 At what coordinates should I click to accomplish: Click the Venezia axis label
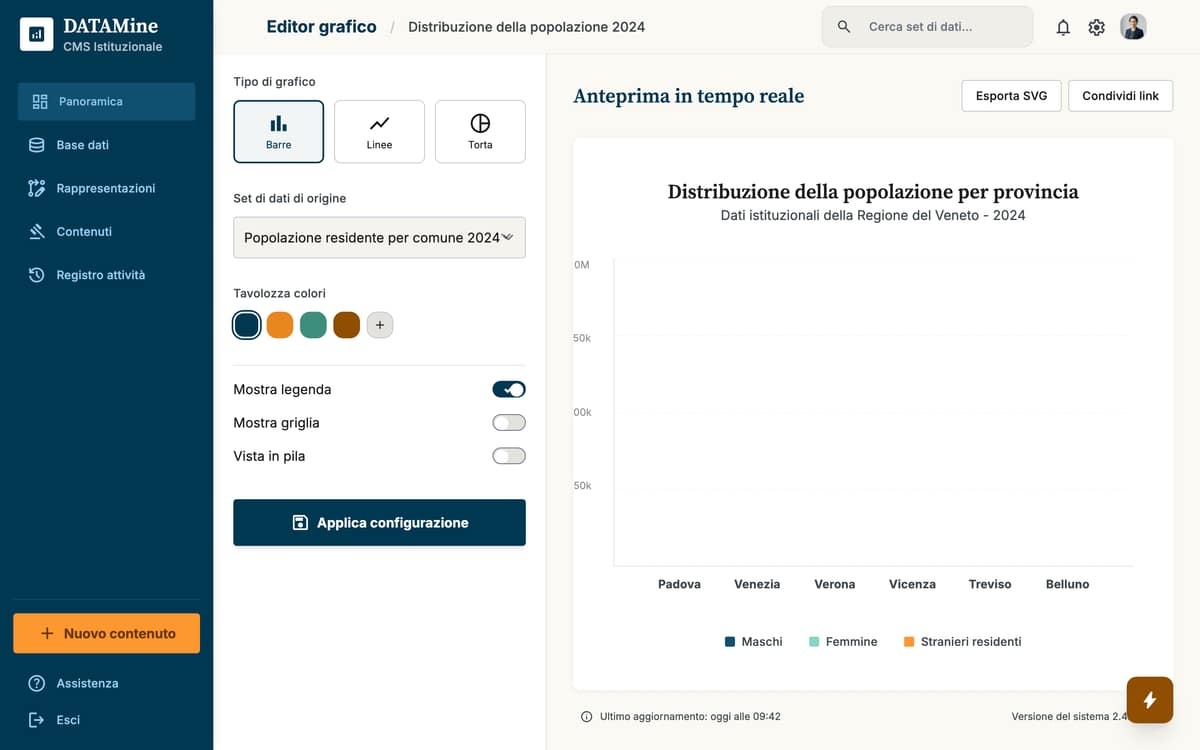tap(757, 584)
